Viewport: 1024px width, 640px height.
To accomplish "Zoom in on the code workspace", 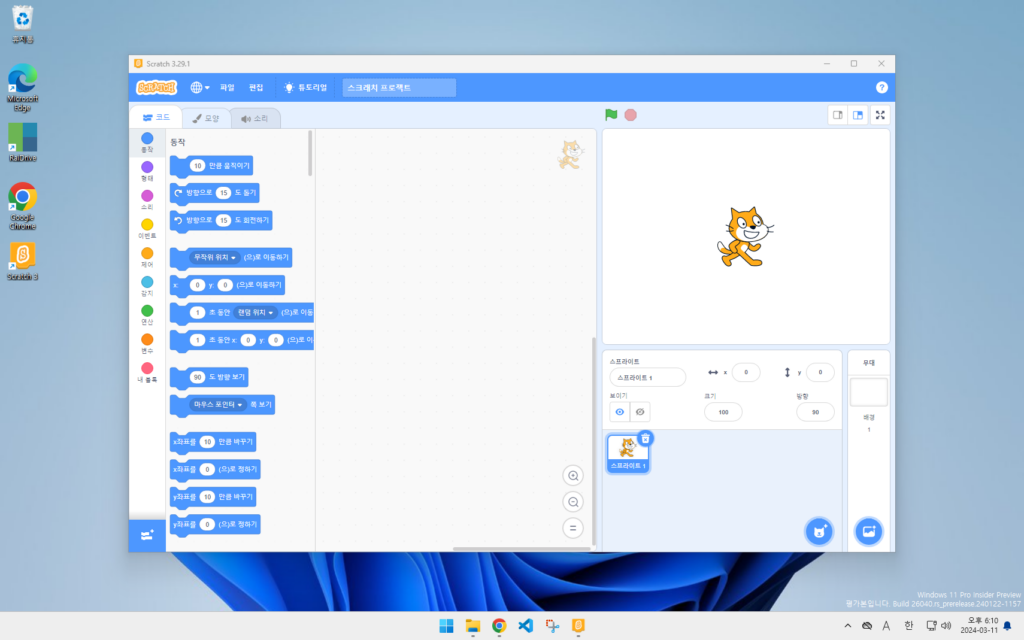I will [x=573, y=476].
